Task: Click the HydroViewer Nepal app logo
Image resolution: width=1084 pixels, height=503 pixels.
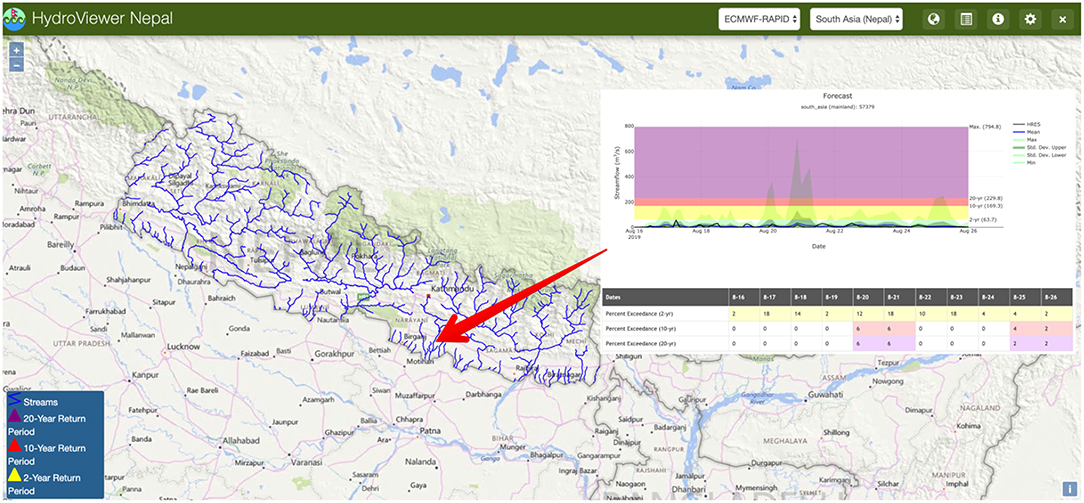Action: coord(15,19)
